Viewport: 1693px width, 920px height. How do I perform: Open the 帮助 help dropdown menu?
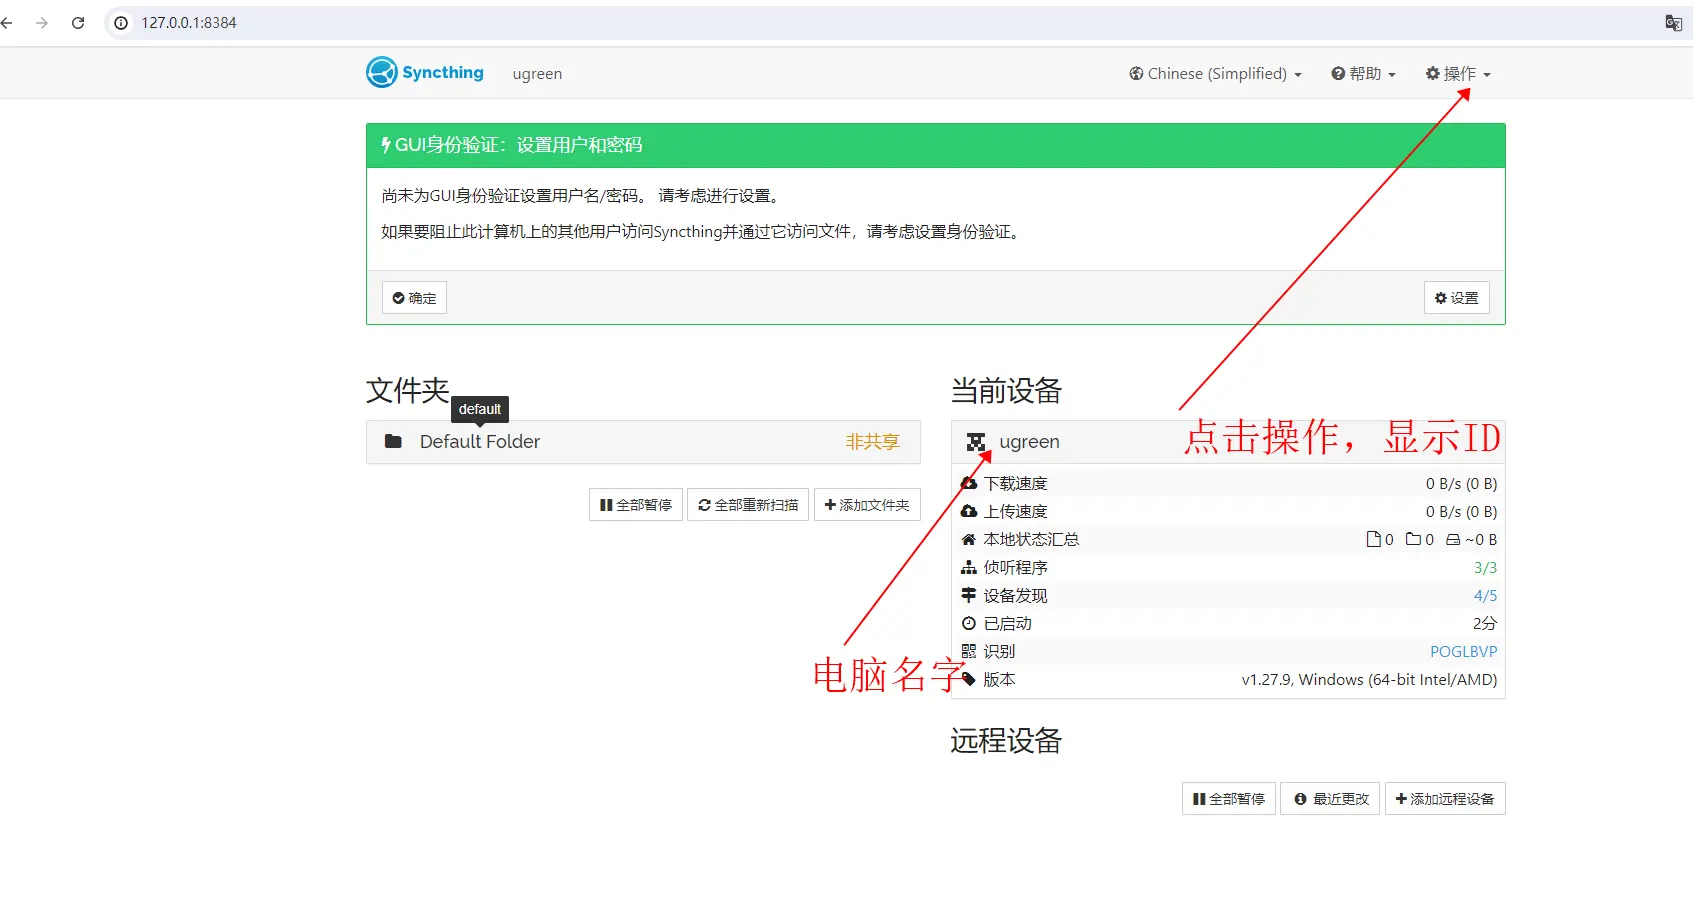tap(1363, 74)
